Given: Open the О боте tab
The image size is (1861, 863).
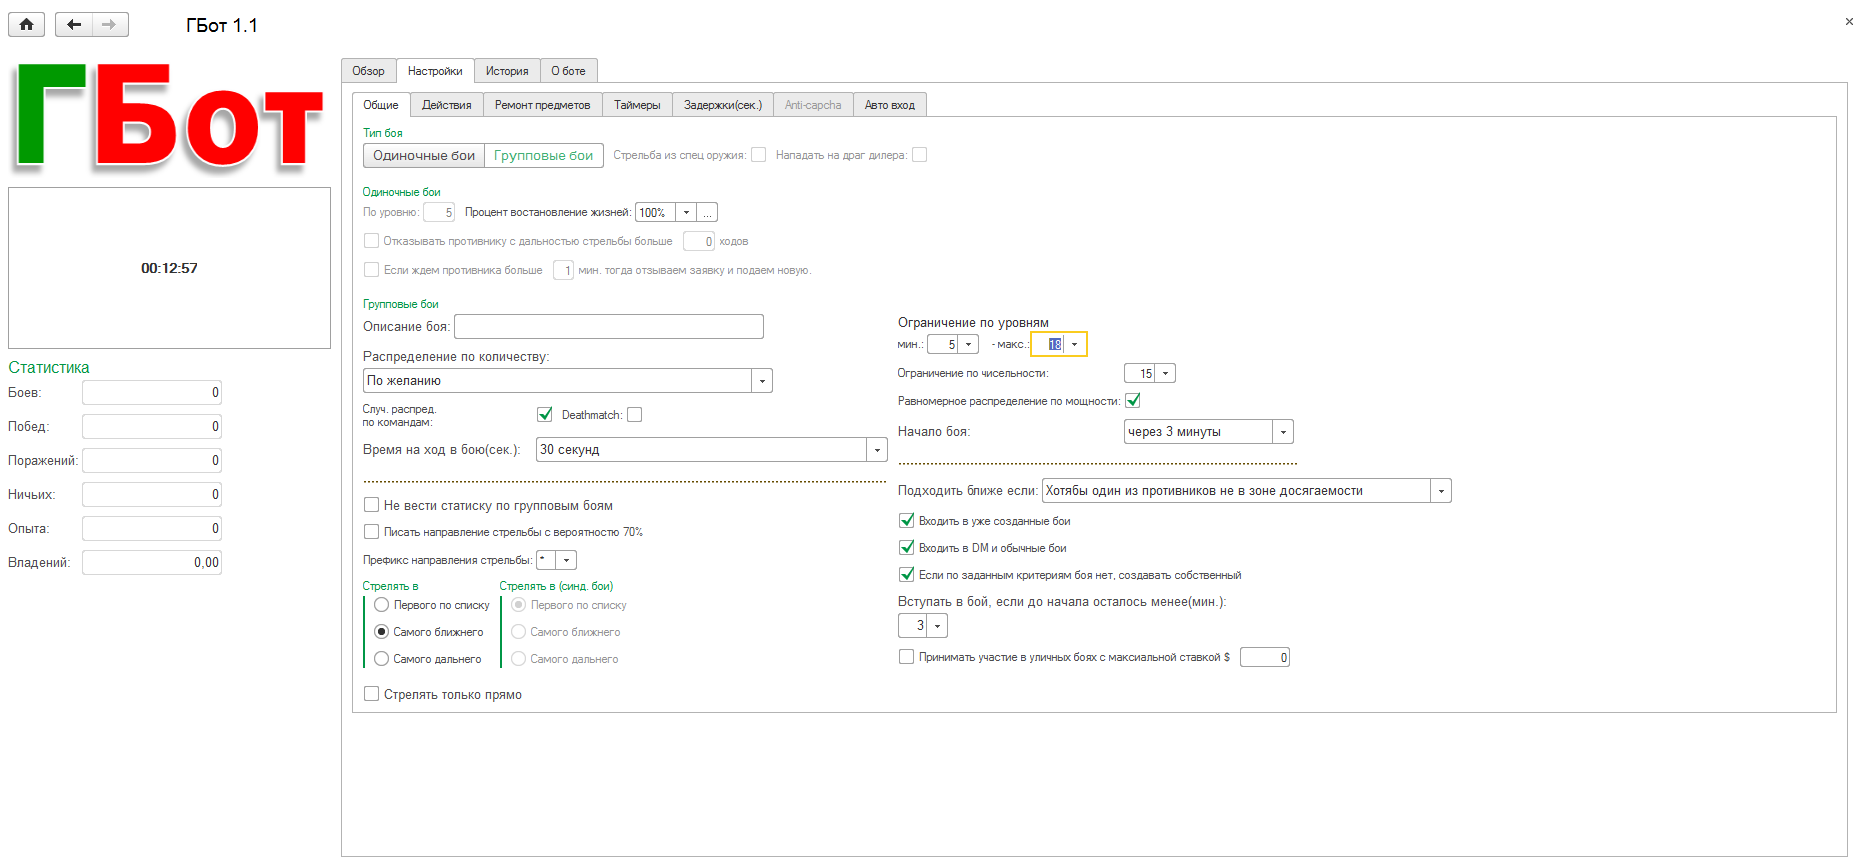Looking at the screenshot, I should (568, 71).
